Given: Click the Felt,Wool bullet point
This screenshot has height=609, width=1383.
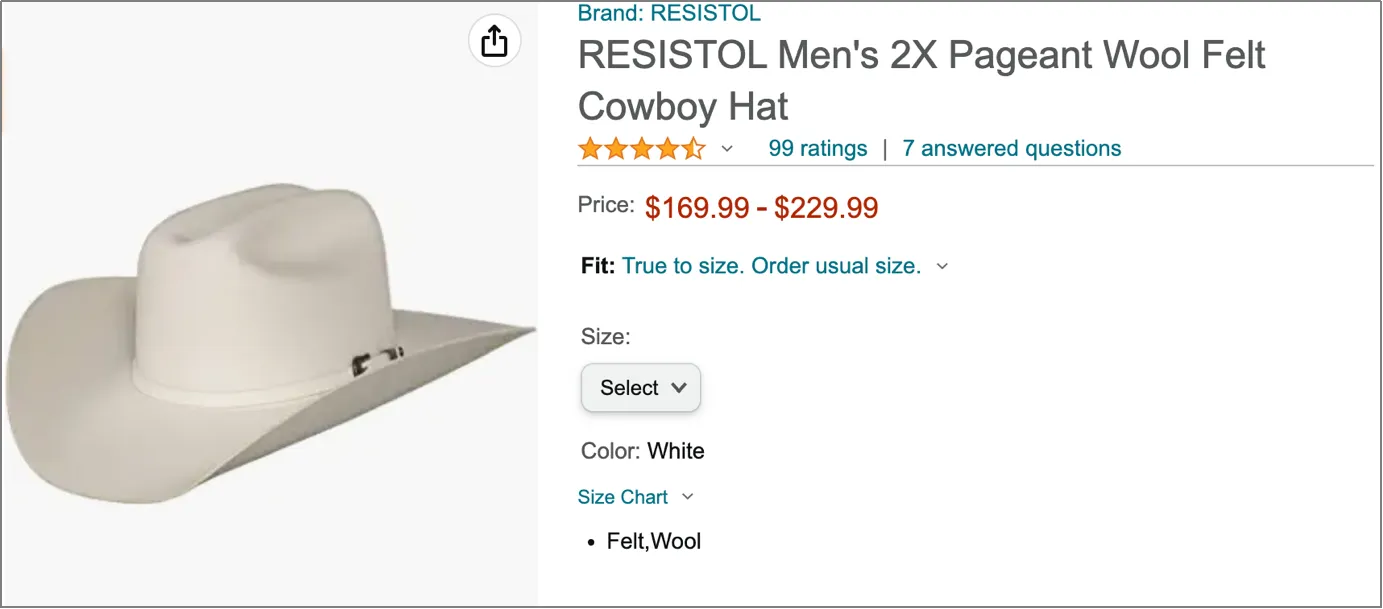Looking at the screenshot, I should point(654,541).
